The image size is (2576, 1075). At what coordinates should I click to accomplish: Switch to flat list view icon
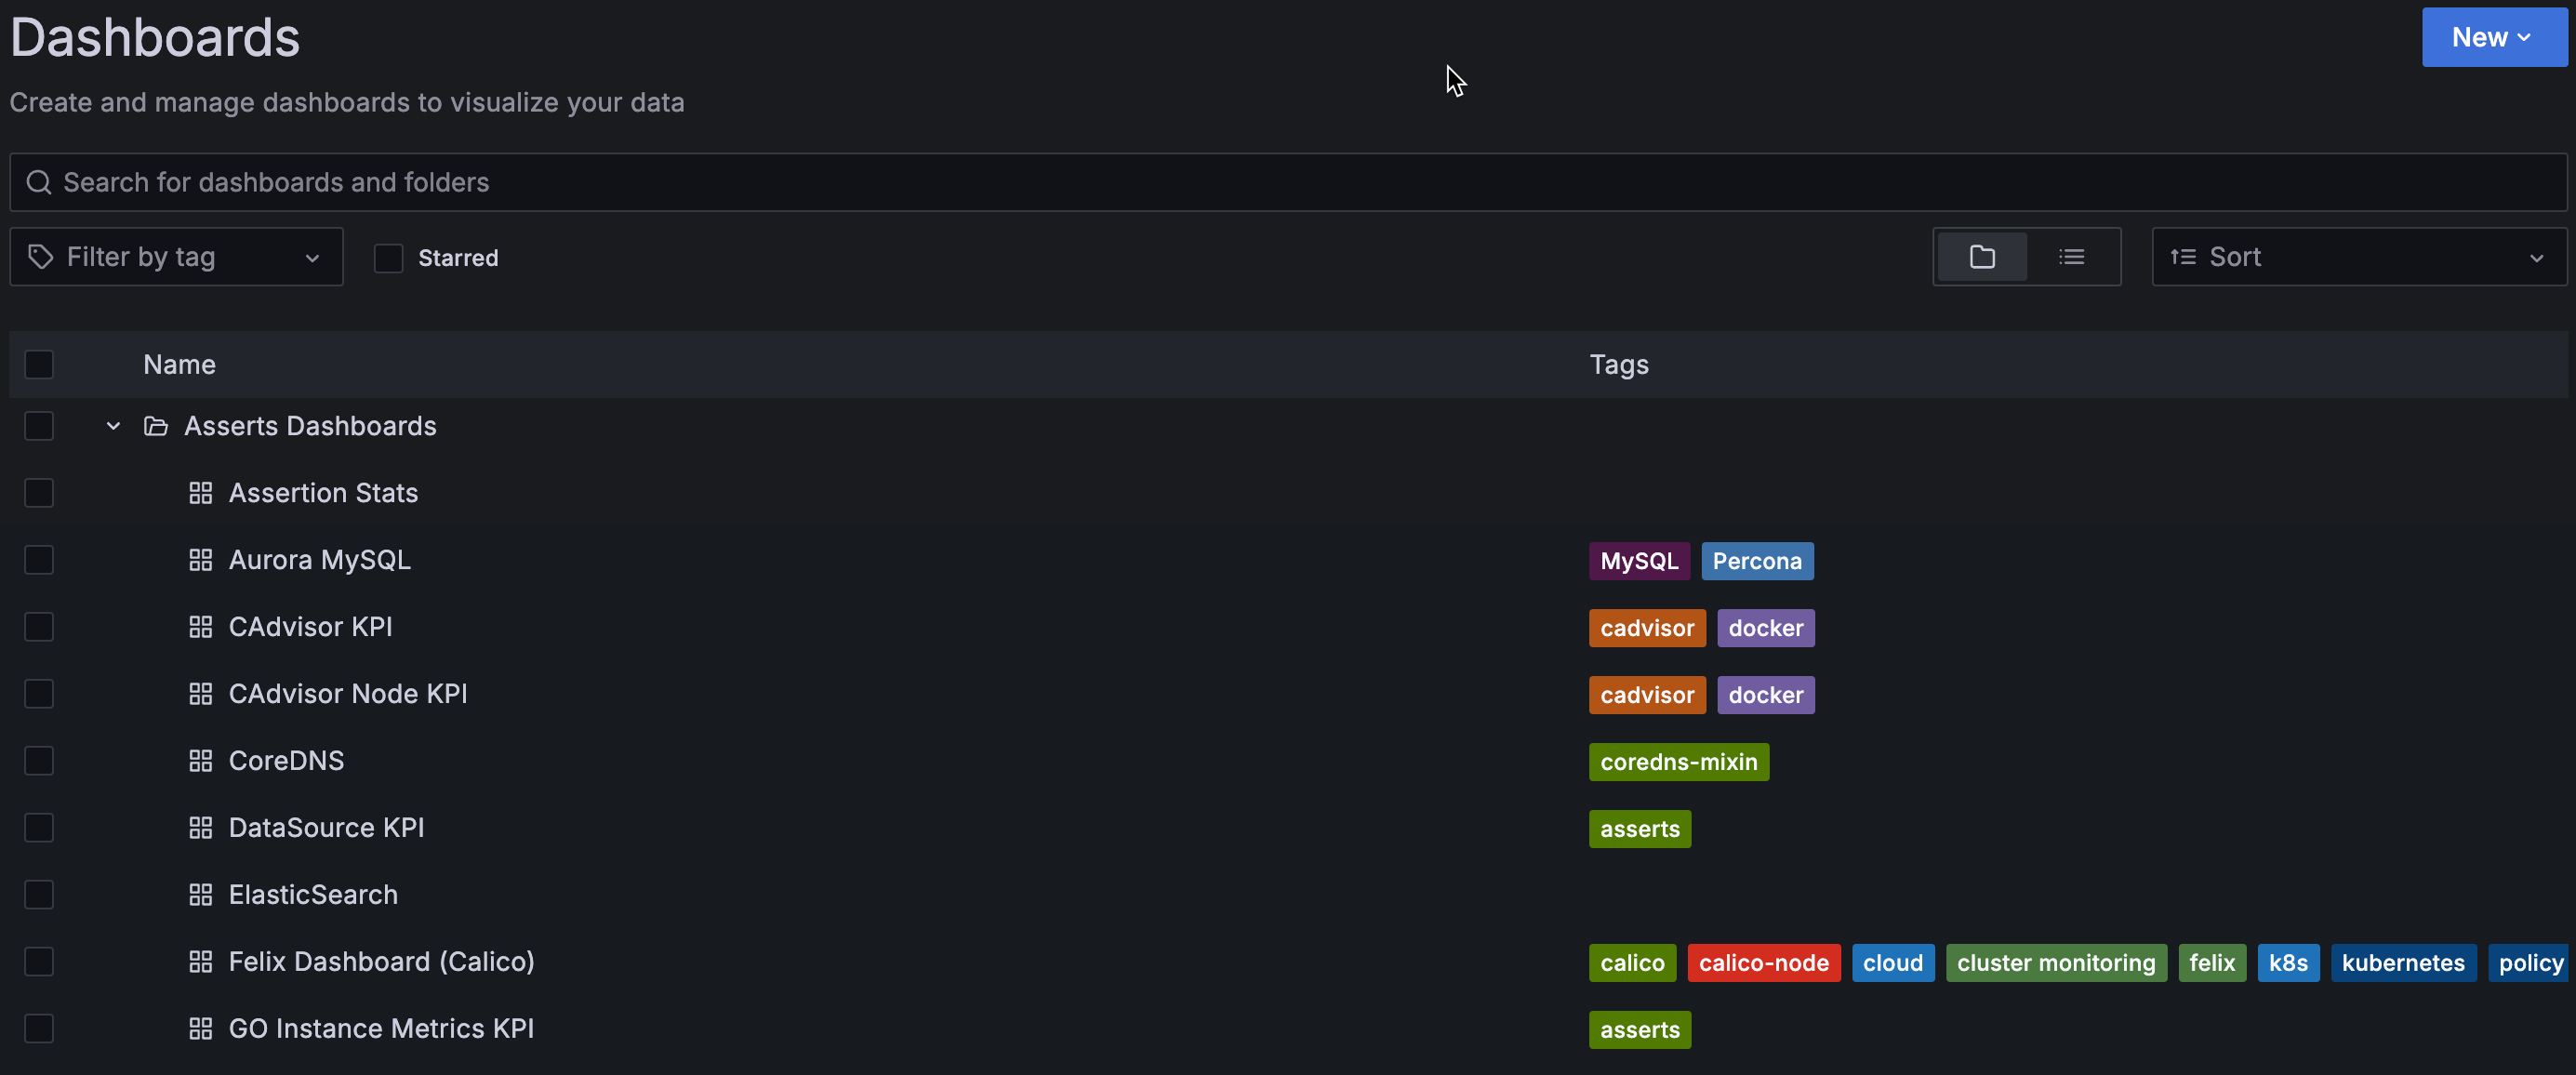tap(2072, 256)
